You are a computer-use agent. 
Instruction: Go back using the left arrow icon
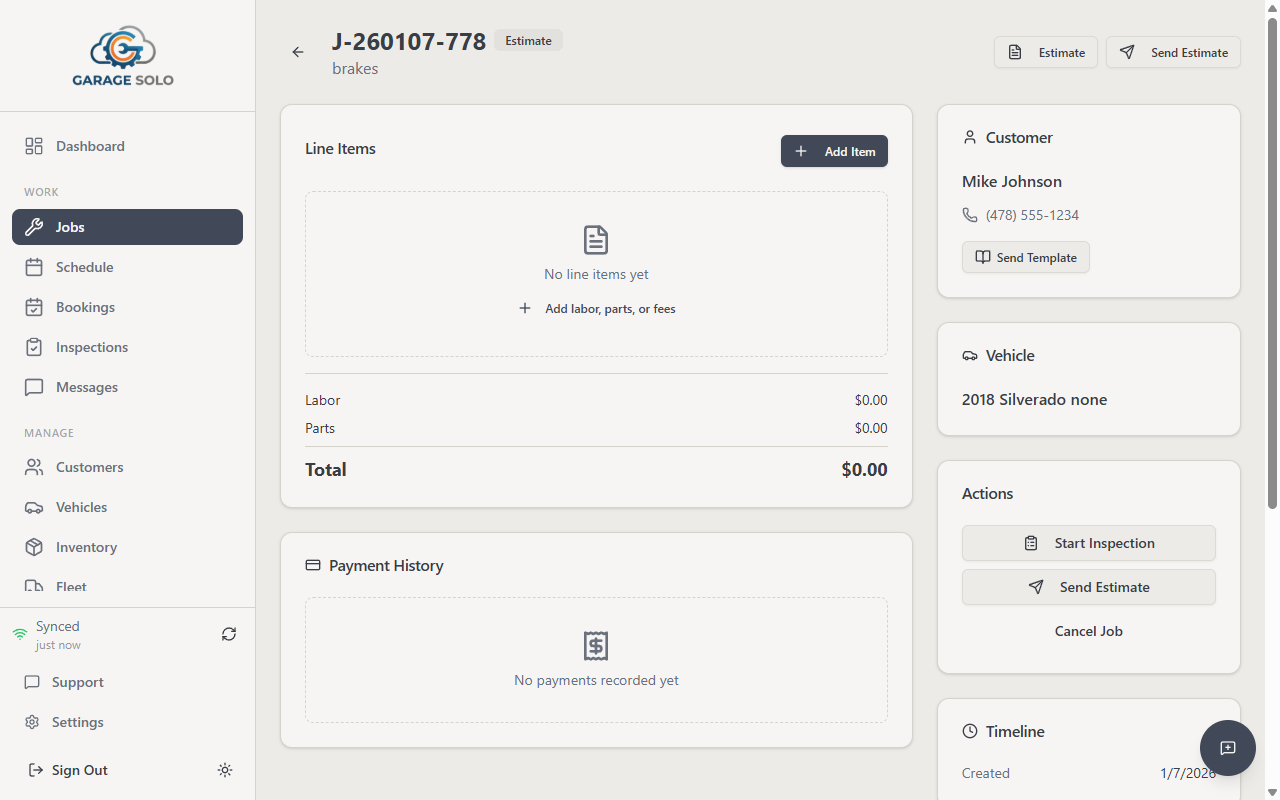tap(298, 52)
